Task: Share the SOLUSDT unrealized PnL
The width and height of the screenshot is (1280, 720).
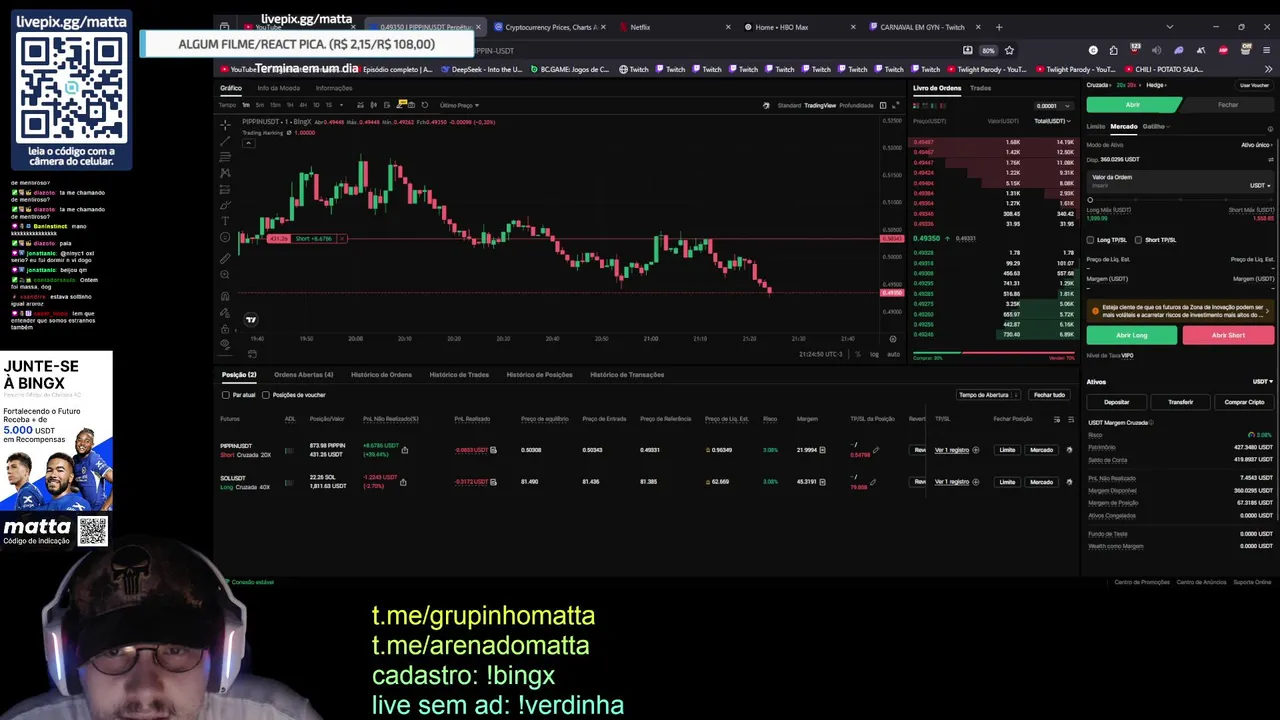Action: pyautogui.click(x=403, y=482)
